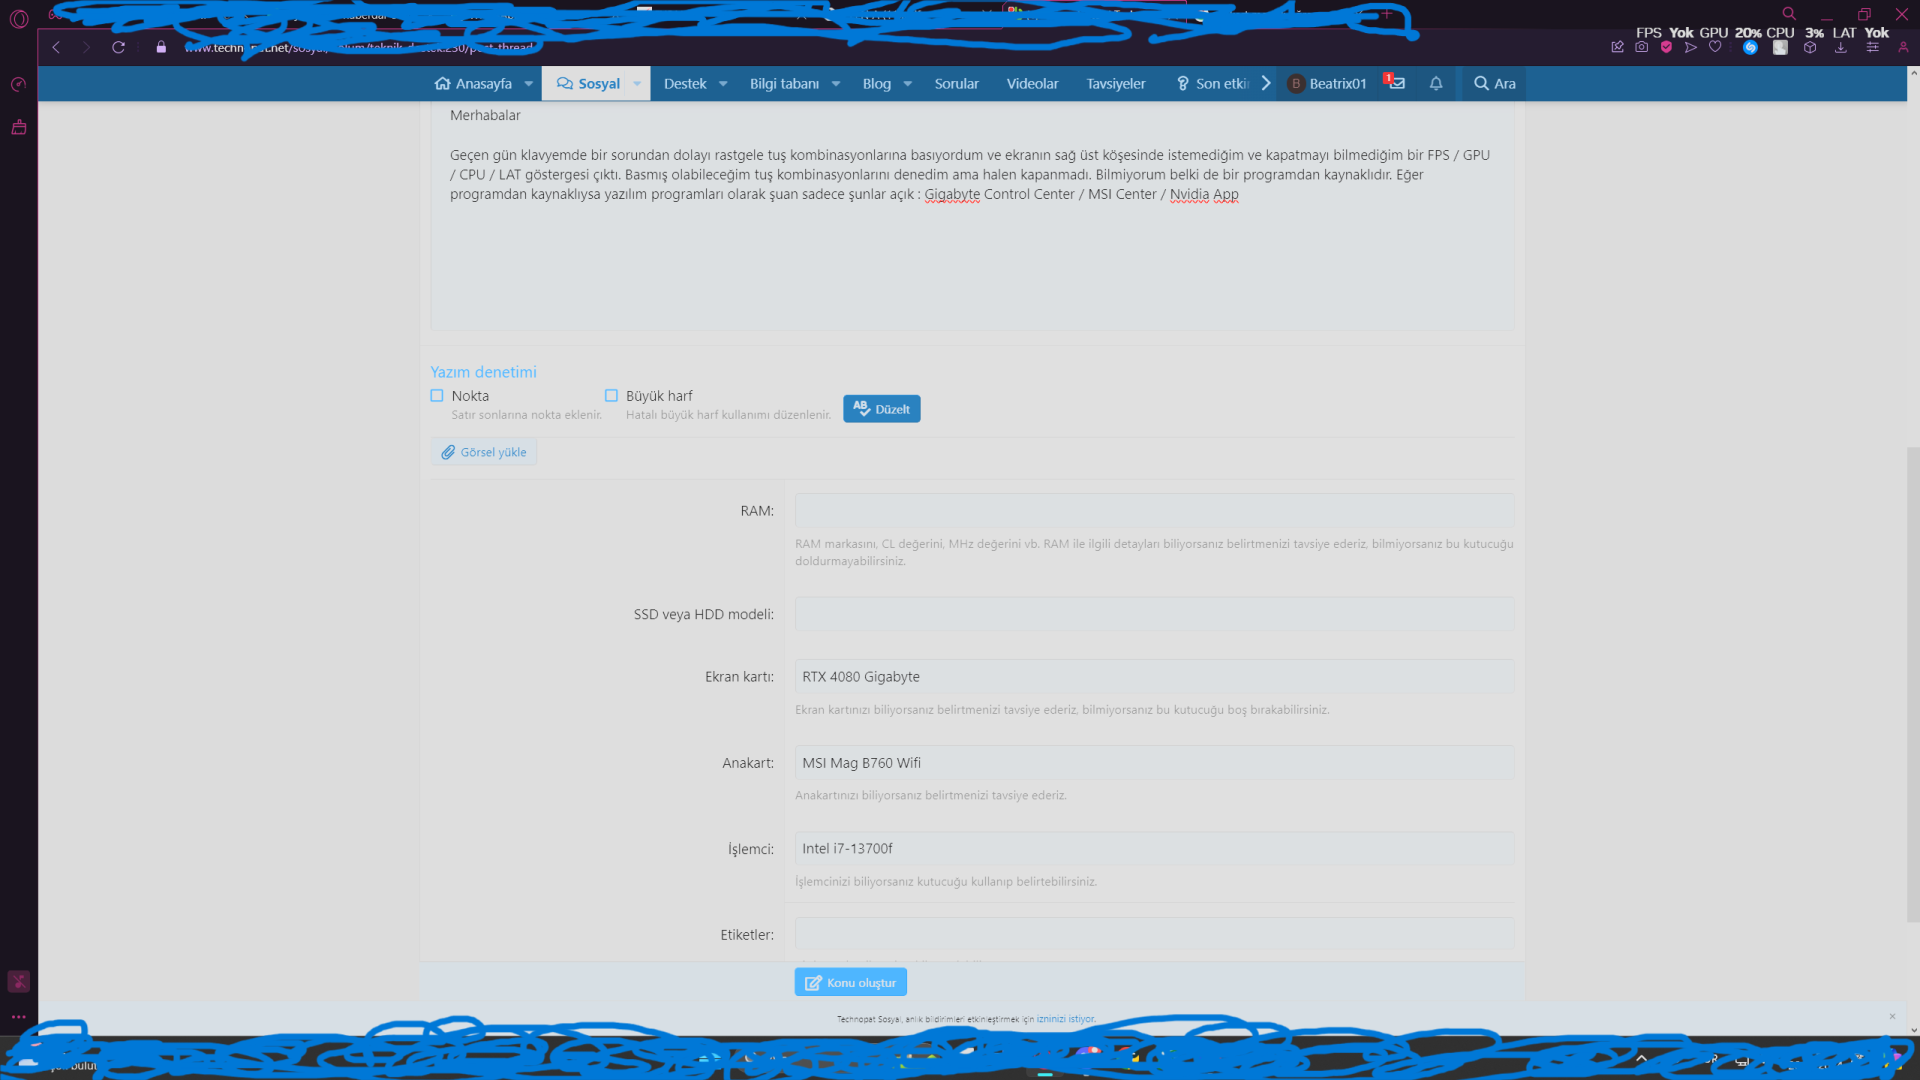Open Opera Easy Setup sliders icon
The width and height of the screenshot is (1920, 1080).
[x=1872, y=47]
